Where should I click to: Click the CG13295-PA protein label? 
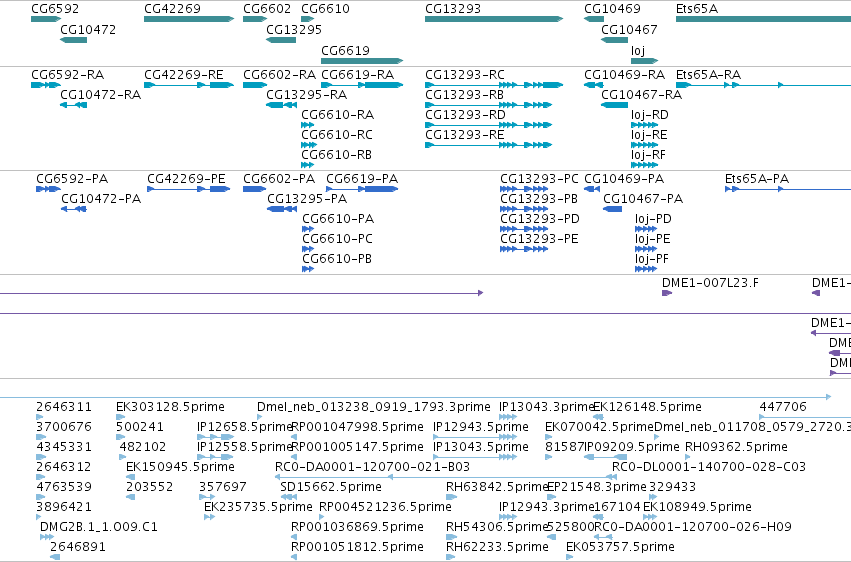point(307,199)
